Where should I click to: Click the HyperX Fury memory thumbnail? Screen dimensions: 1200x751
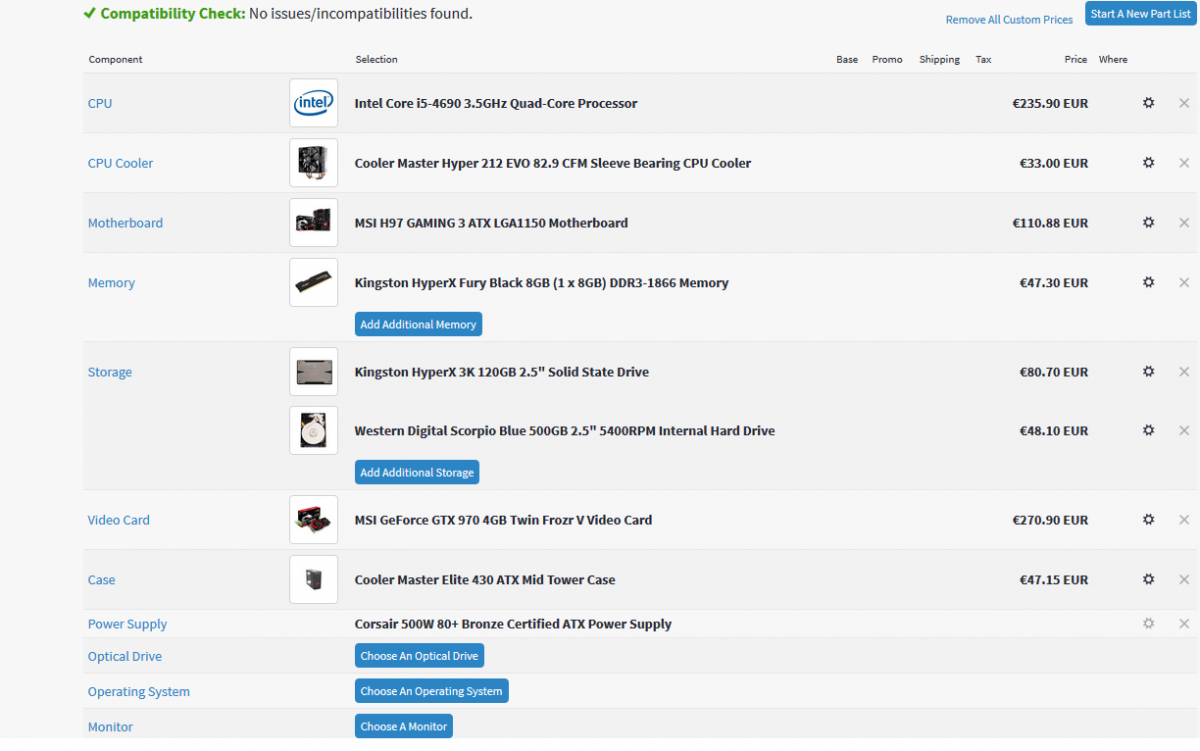coord(314,283)
